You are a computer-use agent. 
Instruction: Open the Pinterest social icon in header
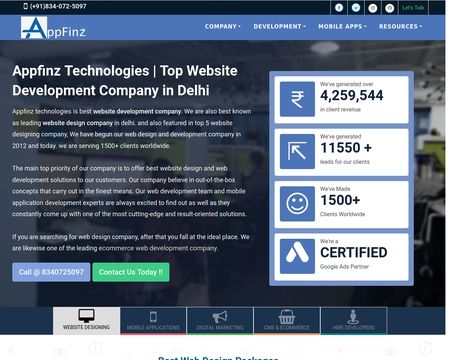(389, 8)
